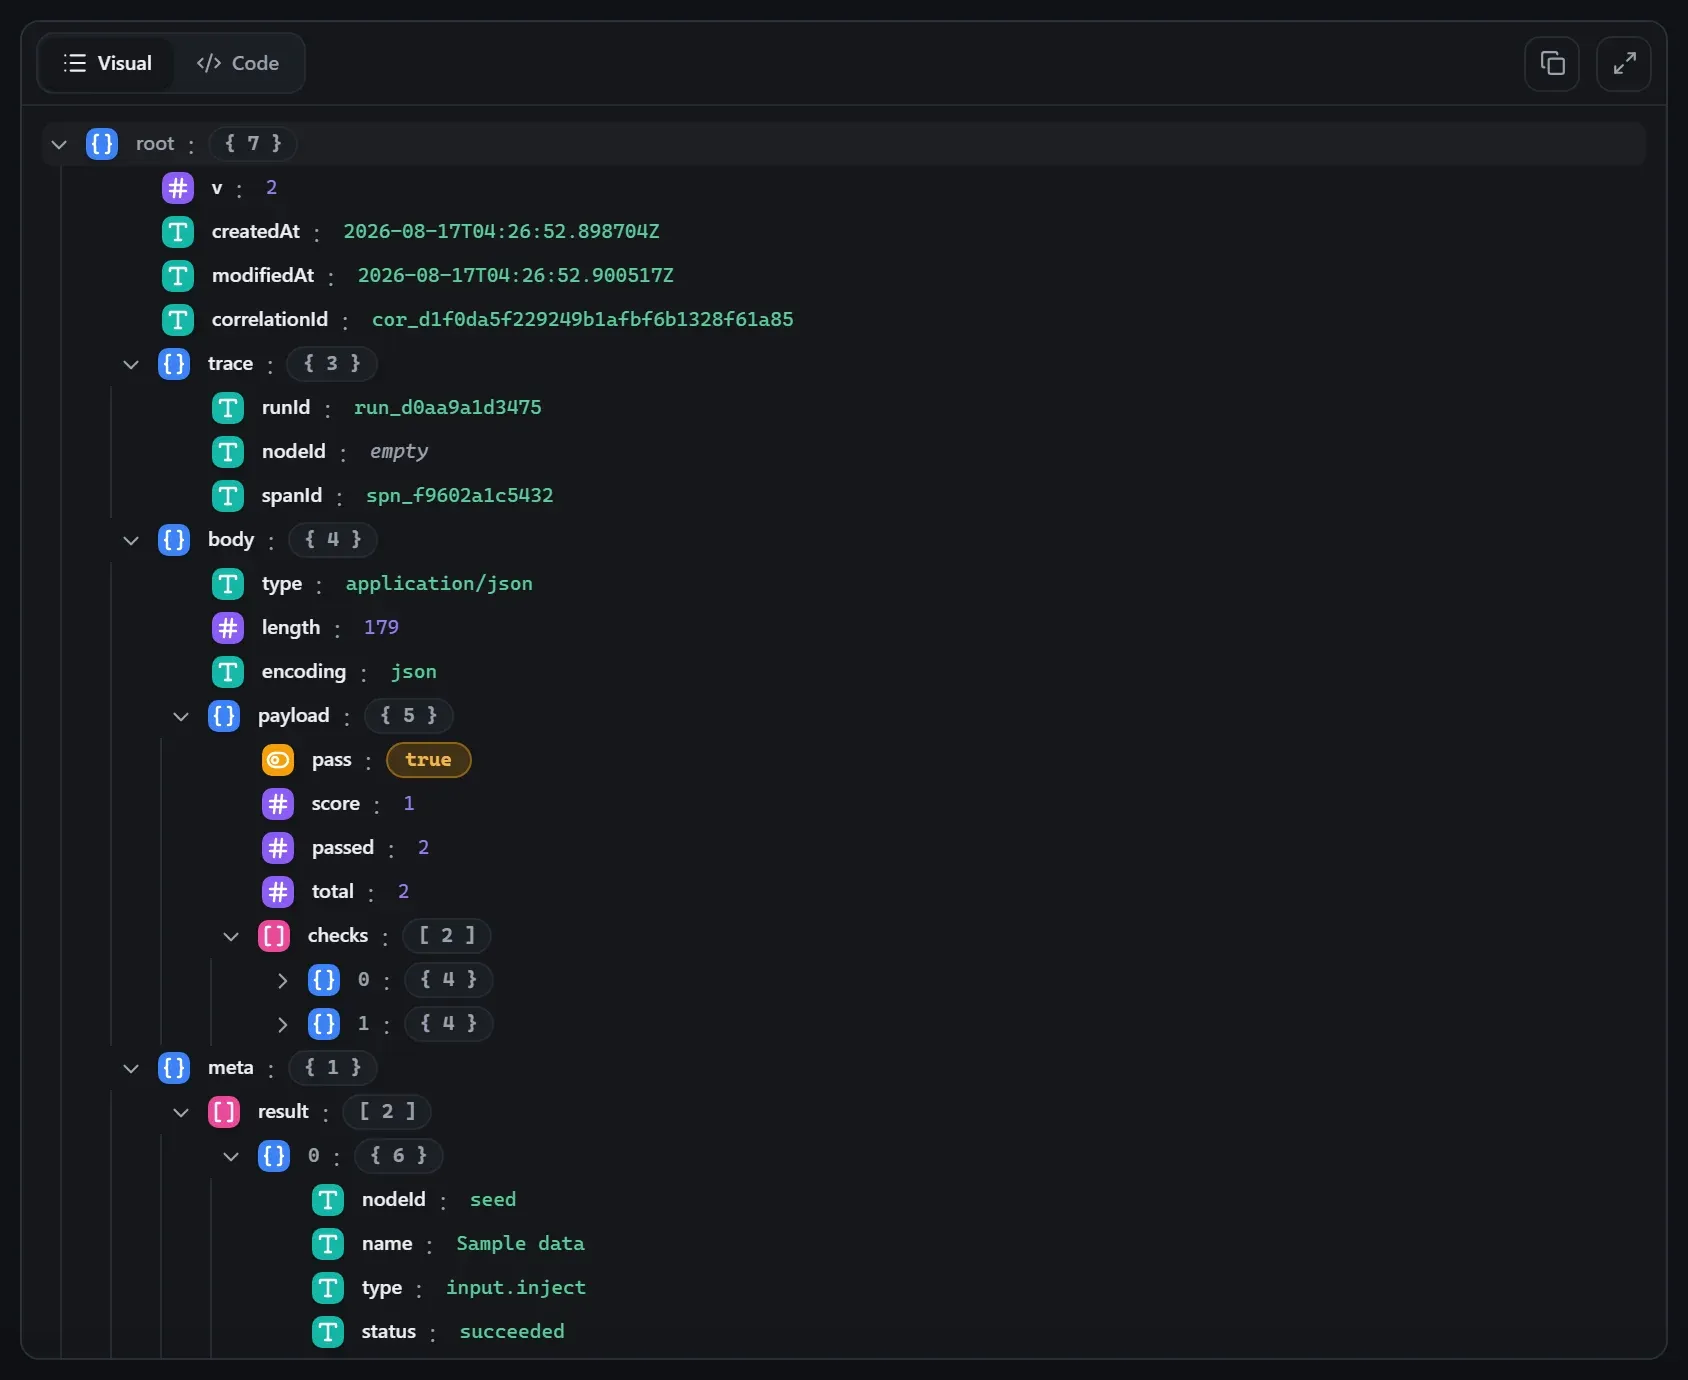Click the number icon beside length

[x=228, y=628]
